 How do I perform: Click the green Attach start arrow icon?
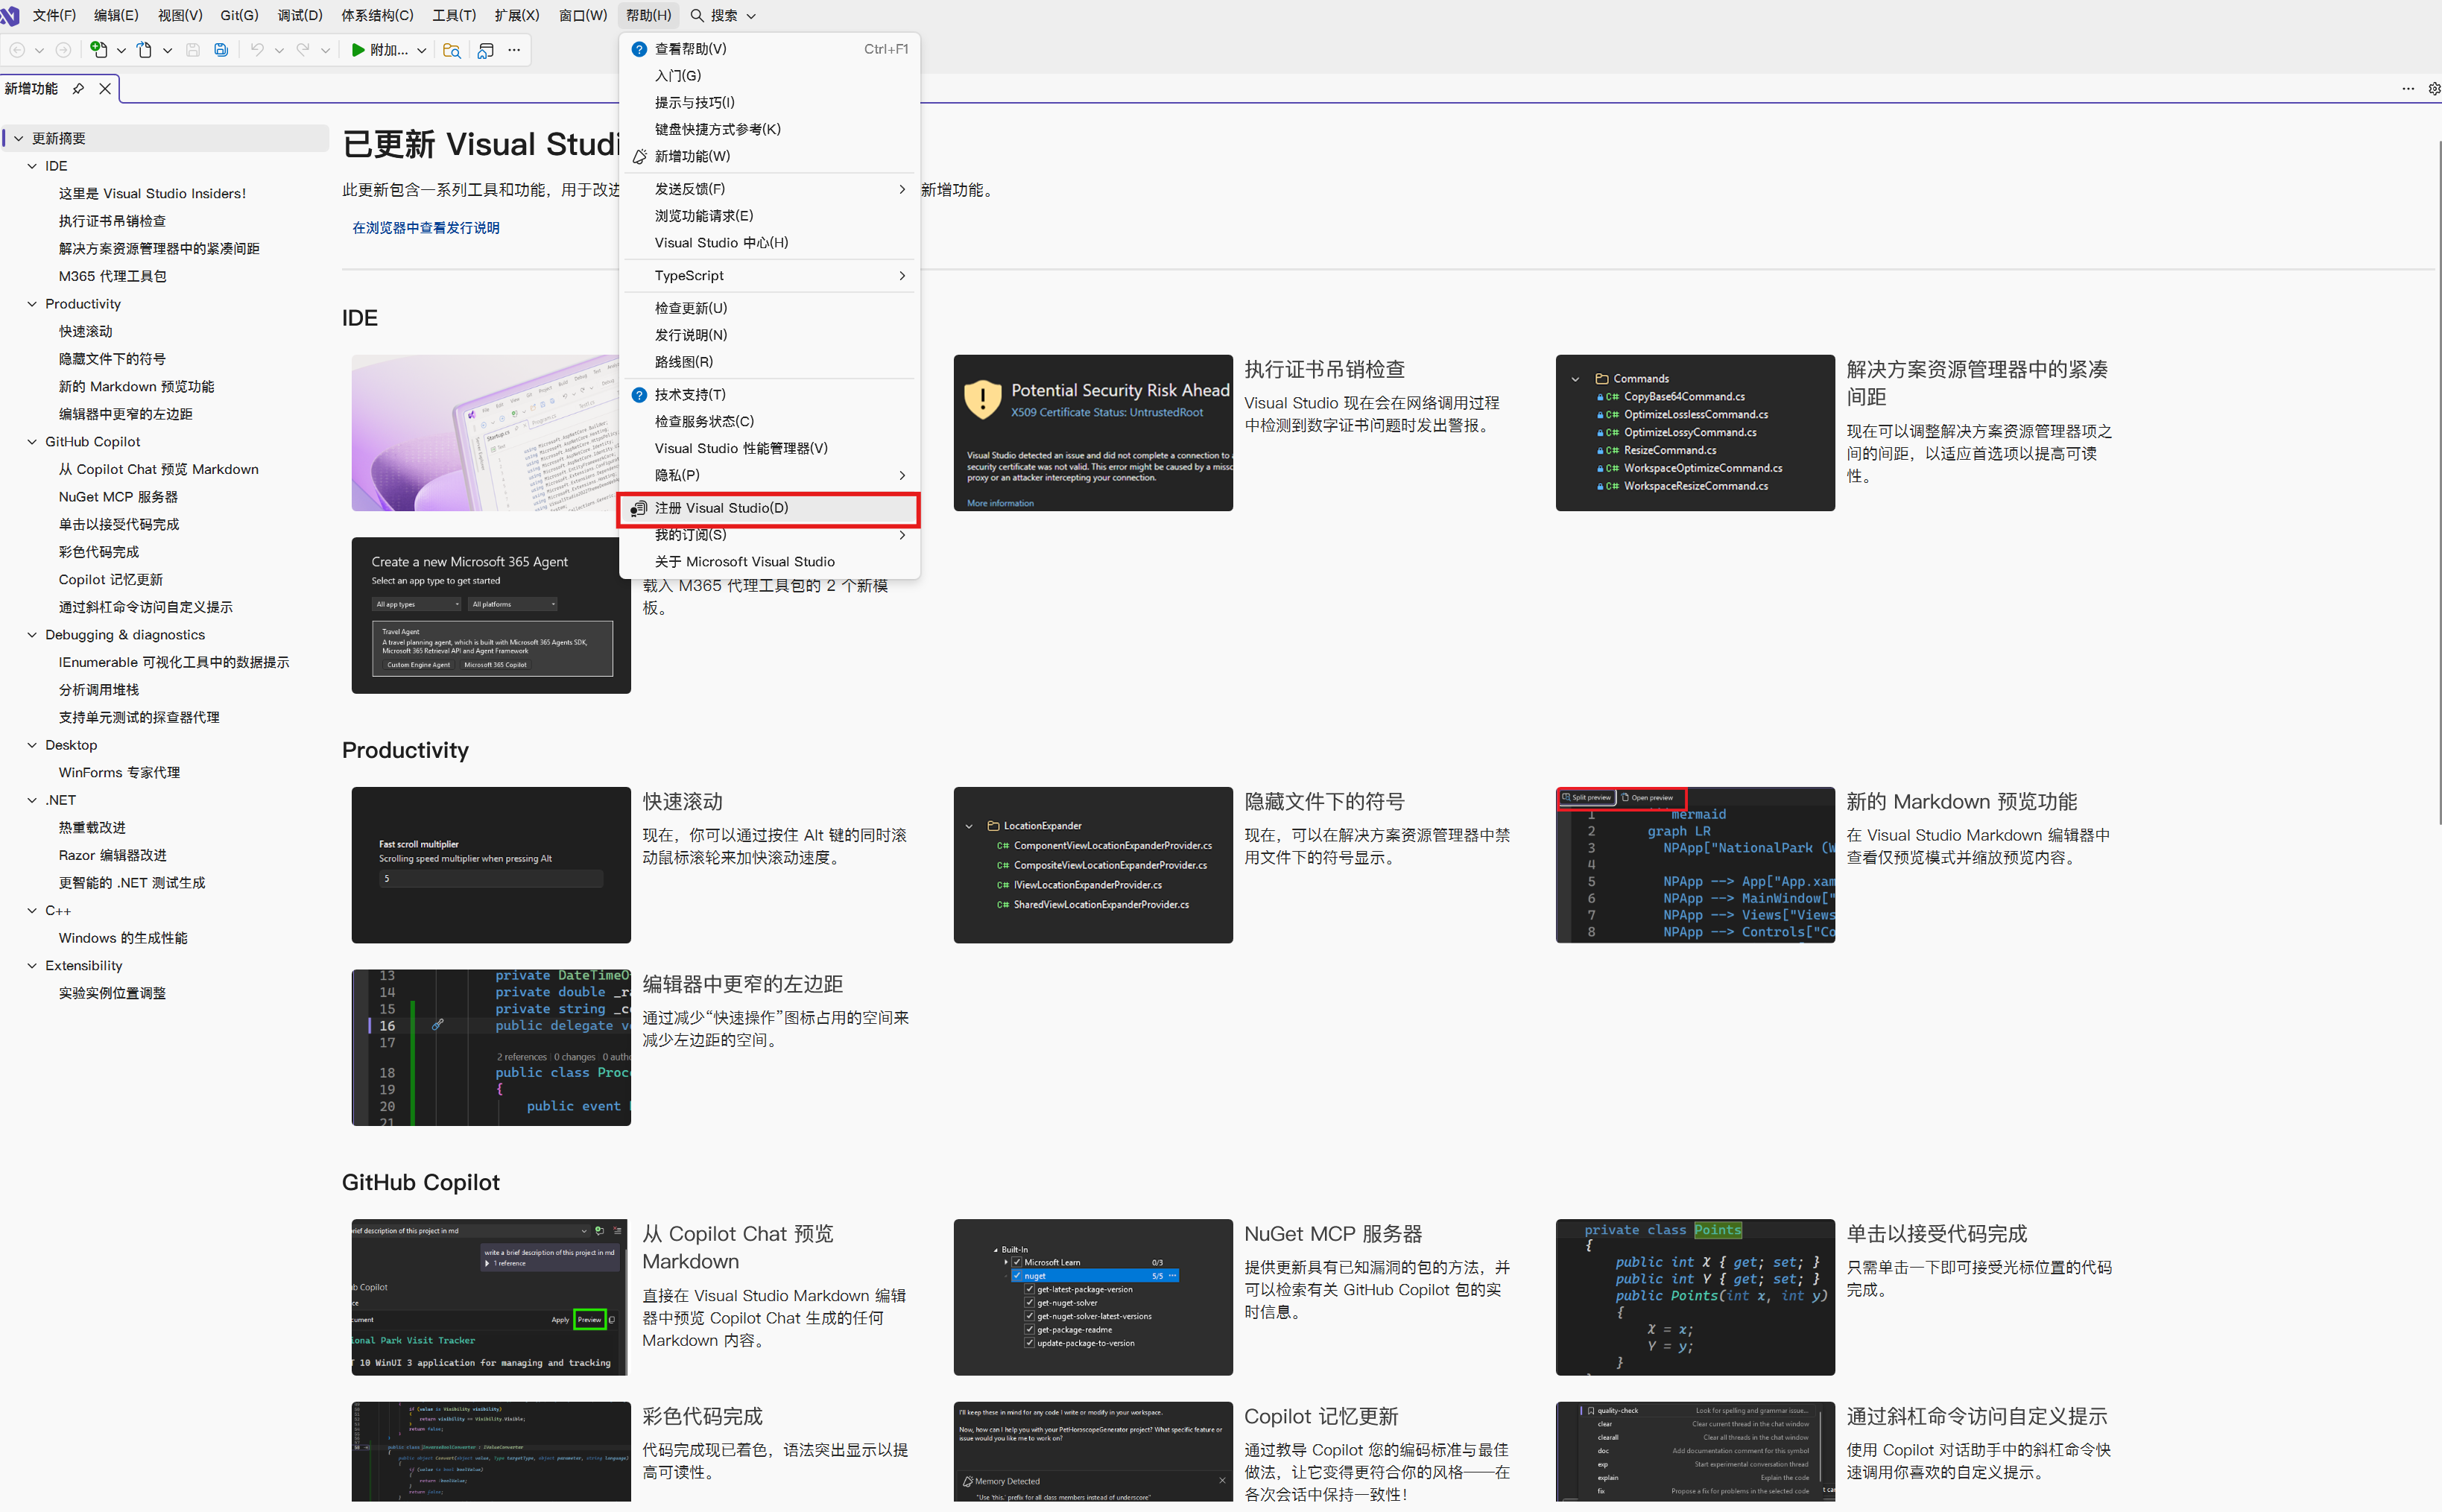[x=357, y=50]
